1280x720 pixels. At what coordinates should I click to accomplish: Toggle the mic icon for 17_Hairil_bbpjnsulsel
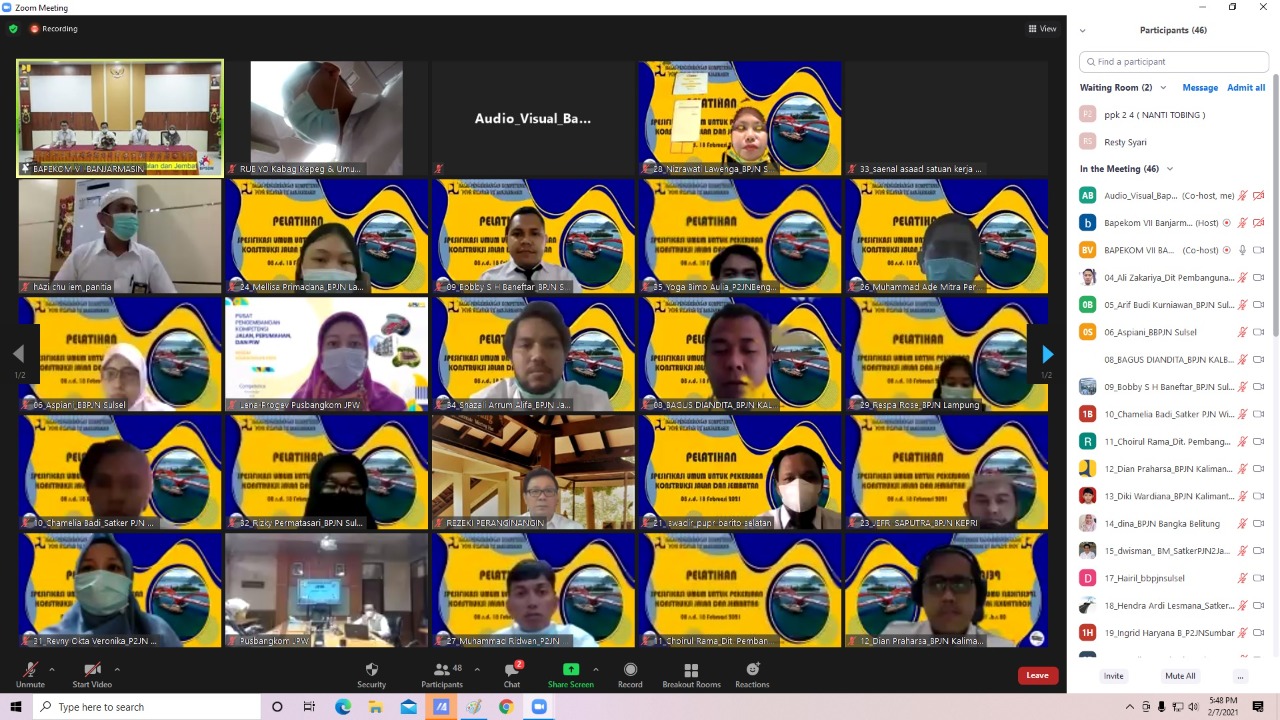click(1243, 577)
